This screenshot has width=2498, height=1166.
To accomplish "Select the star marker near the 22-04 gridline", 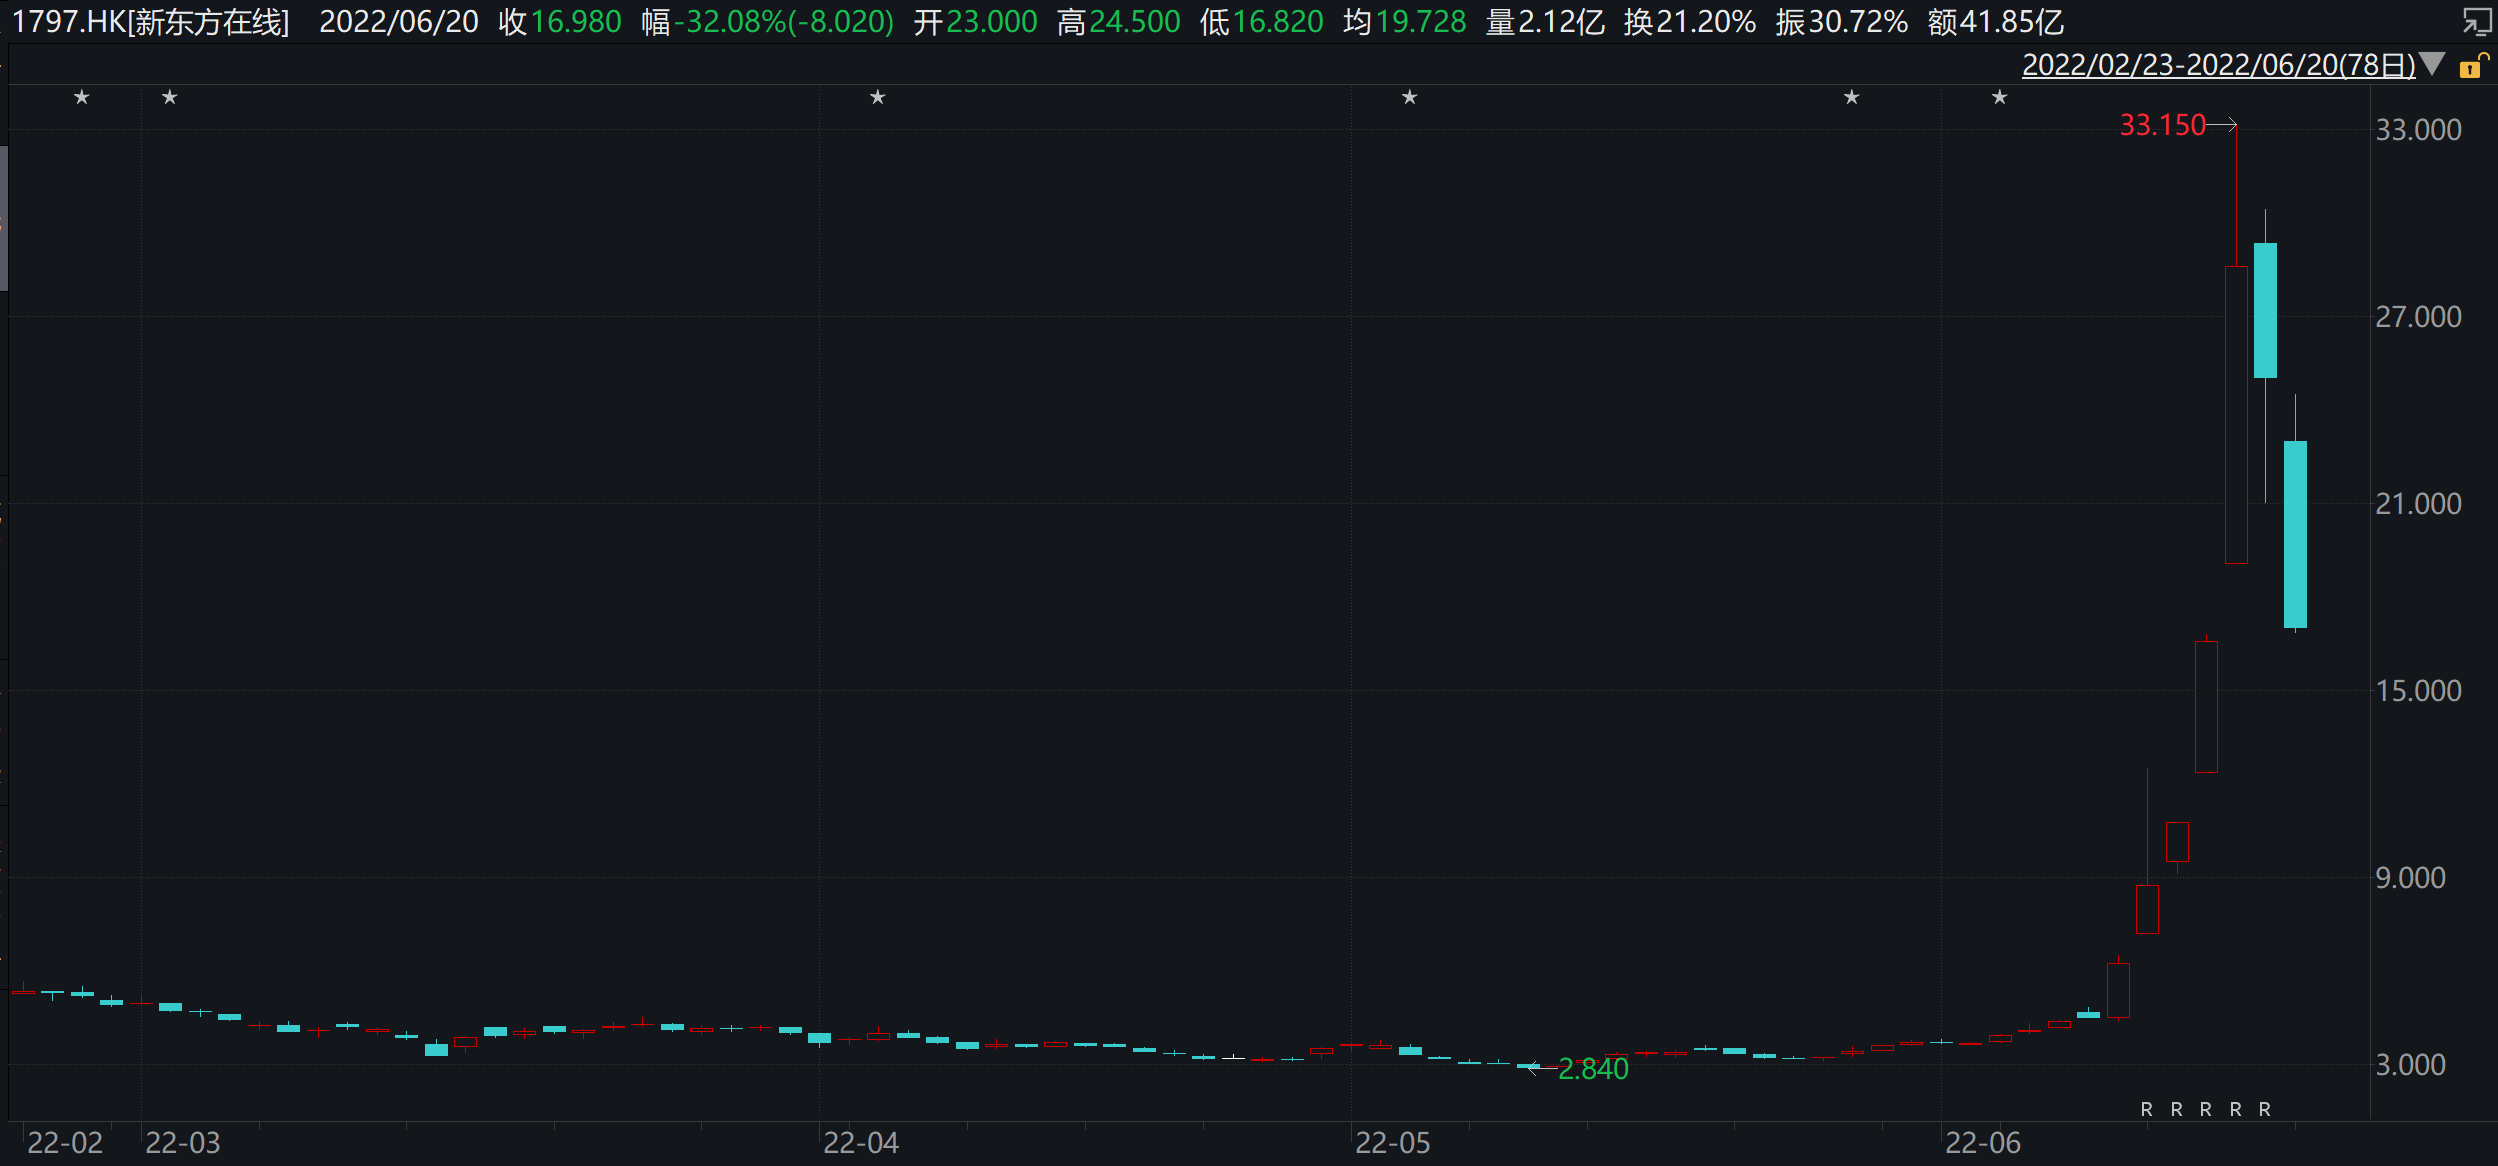I will (877, 97).
